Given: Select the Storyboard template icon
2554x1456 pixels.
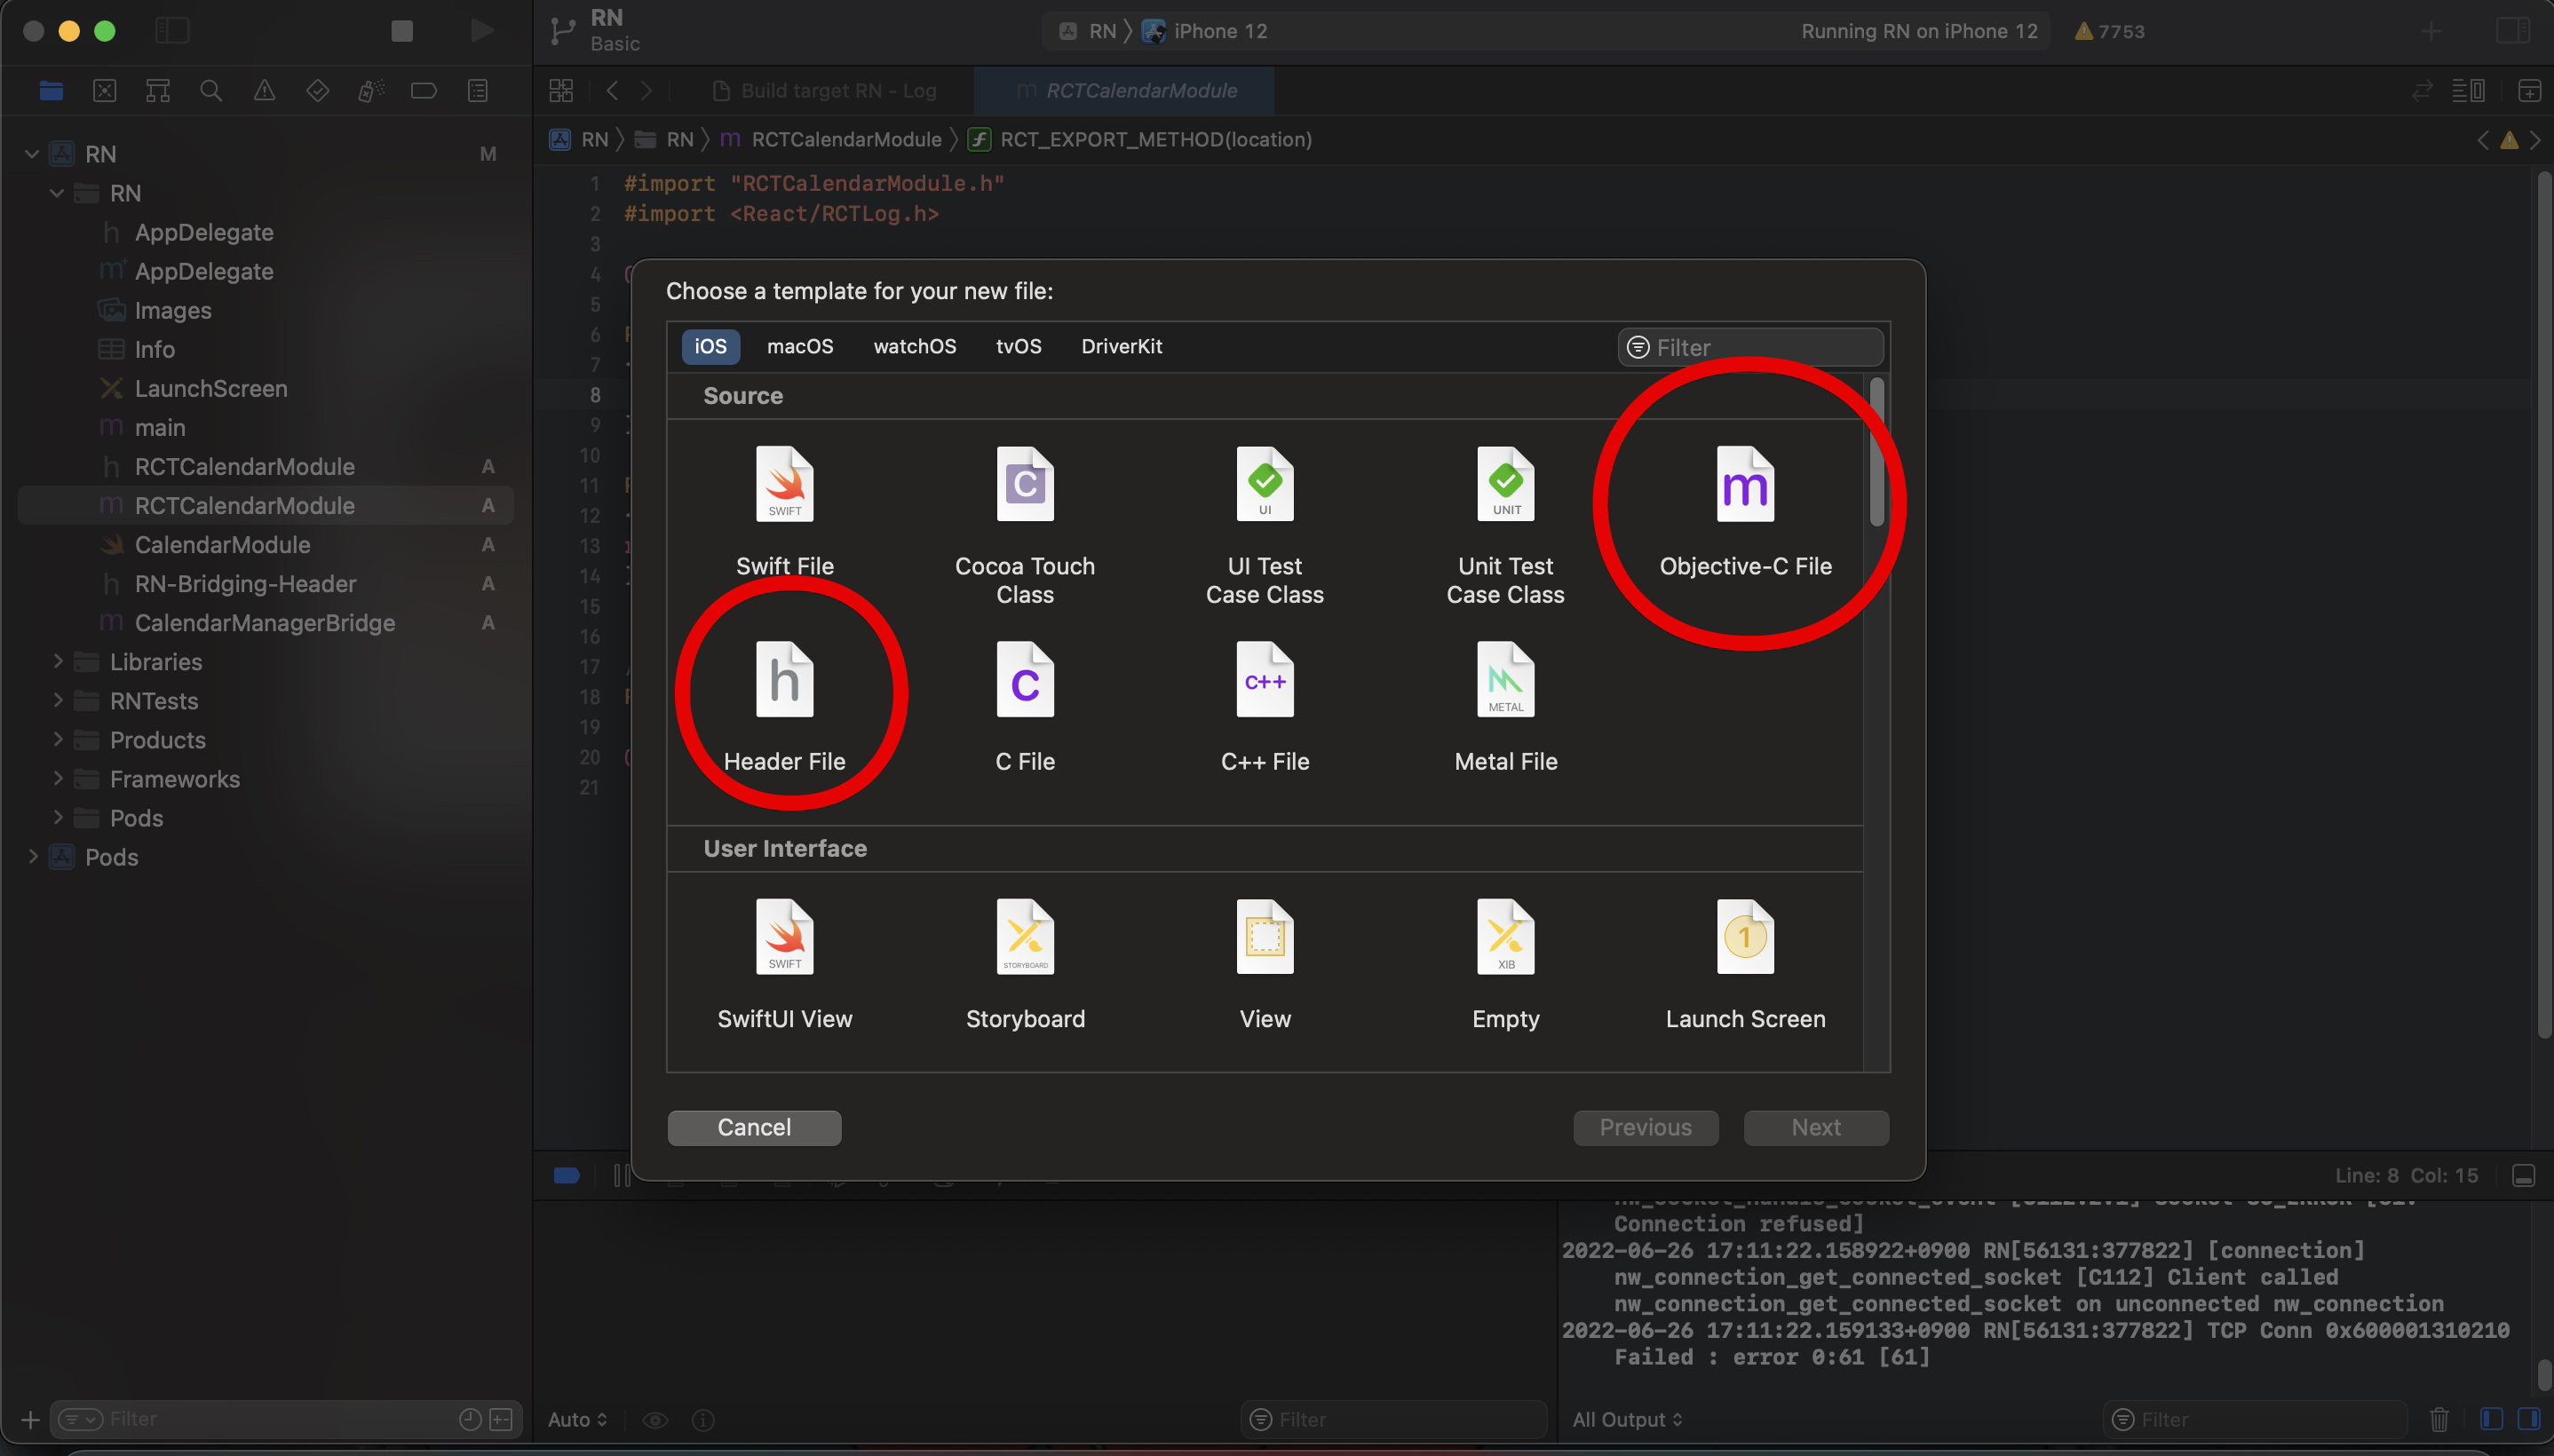Looking at the screenshot, I should pyautogui.click(x=1024, y=937).
